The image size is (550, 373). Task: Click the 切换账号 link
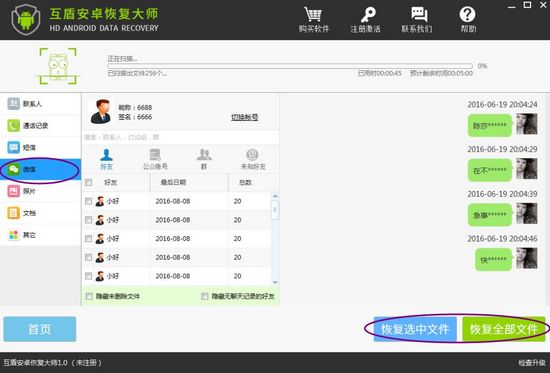coord(244,117)
